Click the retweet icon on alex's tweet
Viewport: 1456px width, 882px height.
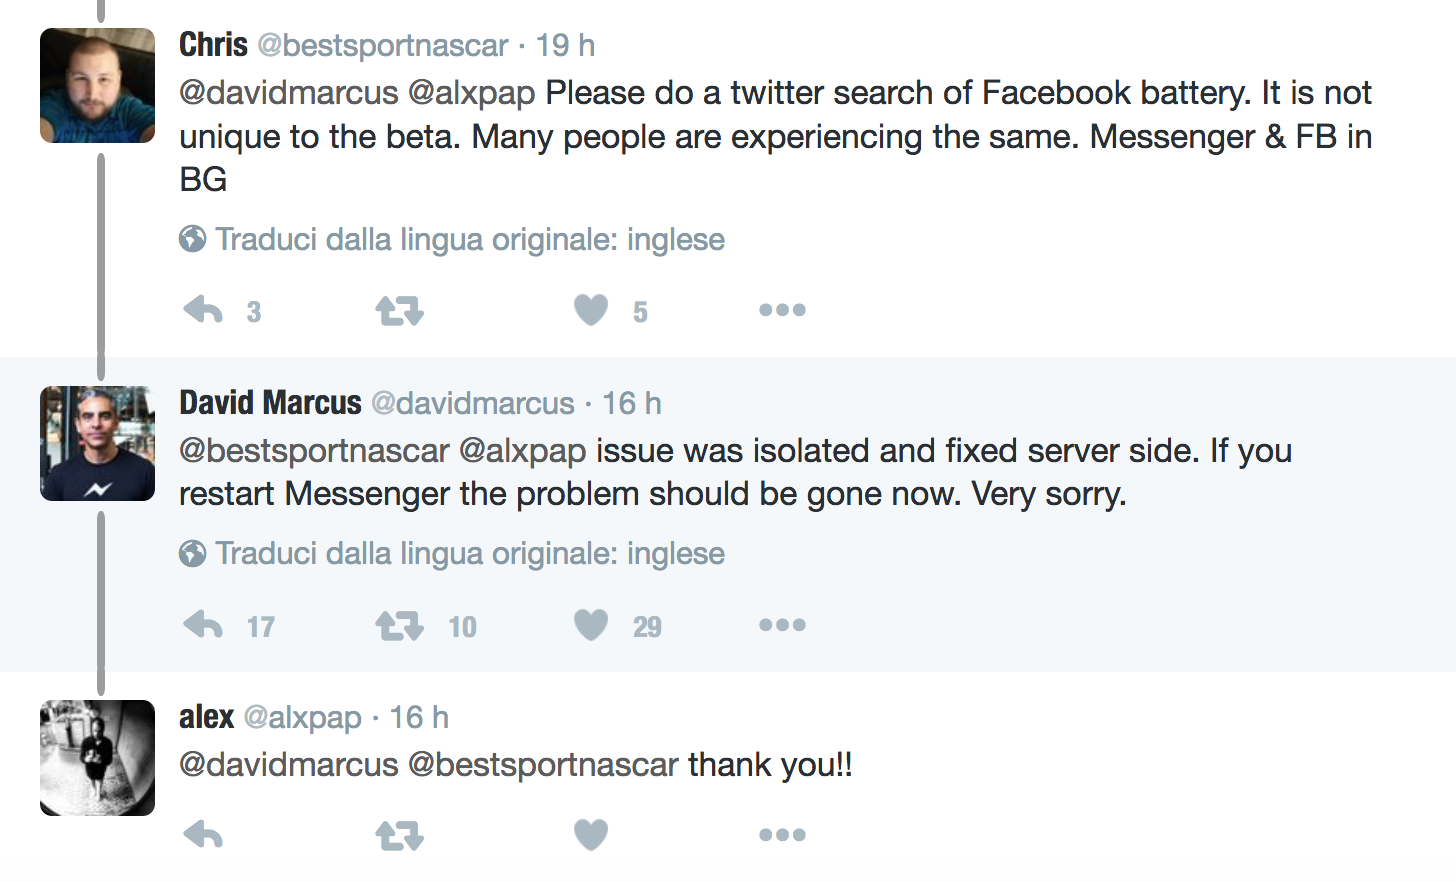click(399, 832)
